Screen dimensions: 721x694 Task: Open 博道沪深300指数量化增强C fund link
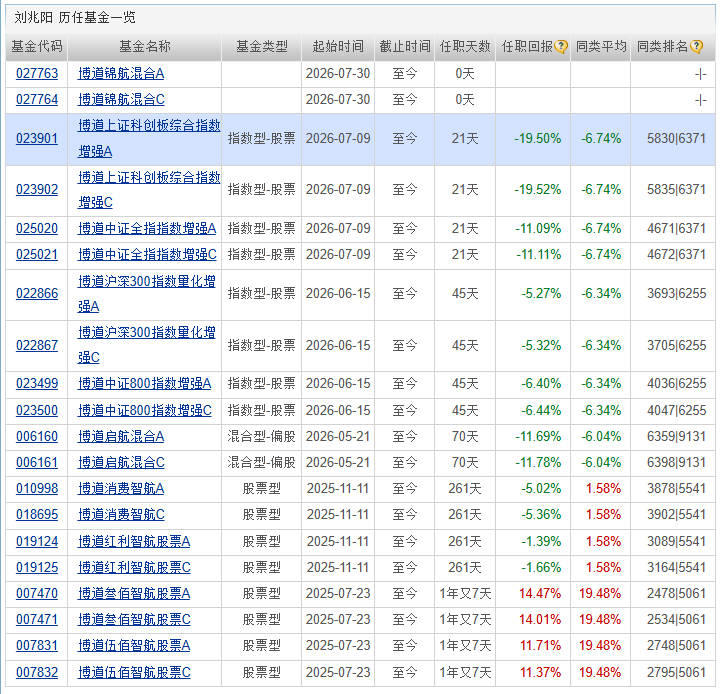click(147, 345)
